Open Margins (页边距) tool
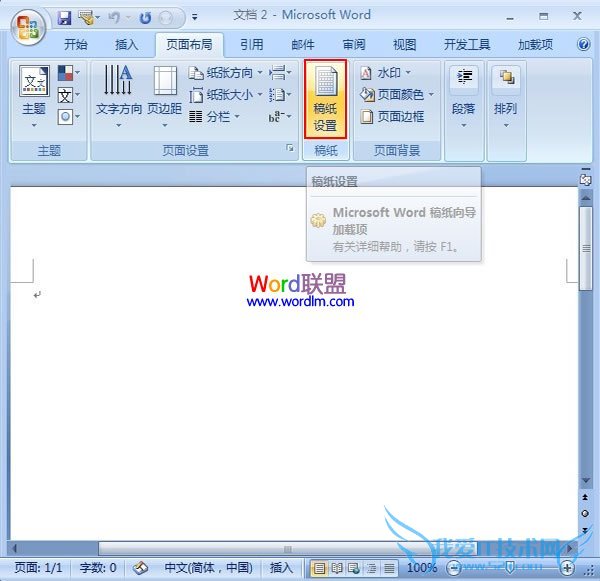 pyautogui.click(x=165, y=97)
